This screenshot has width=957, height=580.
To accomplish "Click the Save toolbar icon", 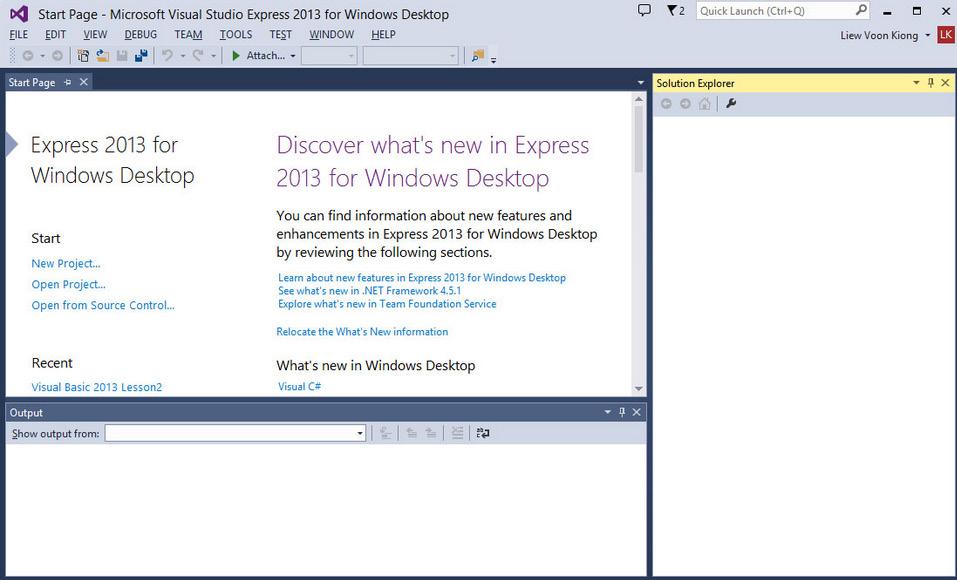I will coord(122,56).
